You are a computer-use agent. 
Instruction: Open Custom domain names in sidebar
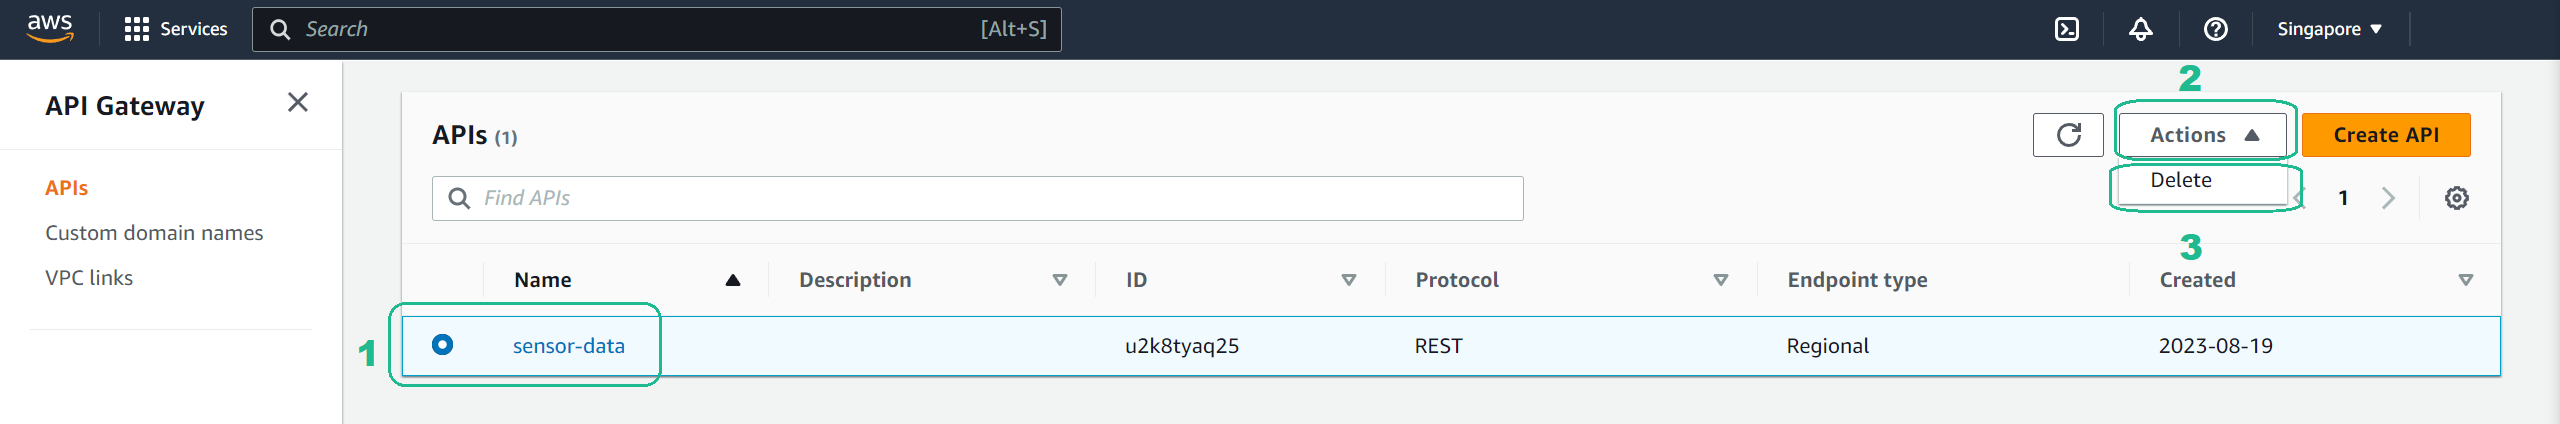tap(154, 233)
